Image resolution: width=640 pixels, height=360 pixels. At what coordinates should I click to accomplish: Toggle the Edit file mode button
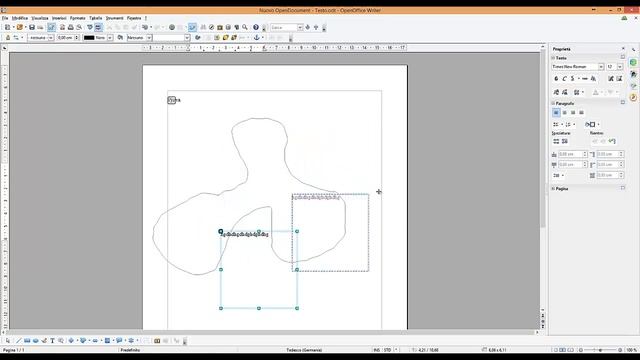point(51,27)
